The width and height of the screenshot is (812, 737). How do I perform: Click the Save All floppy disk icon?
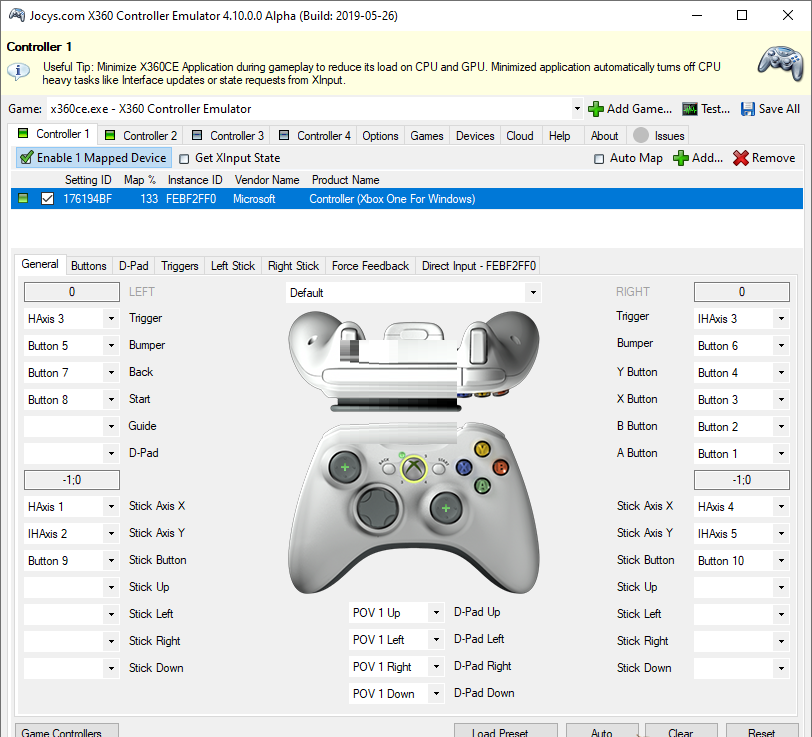click(748, 109)
